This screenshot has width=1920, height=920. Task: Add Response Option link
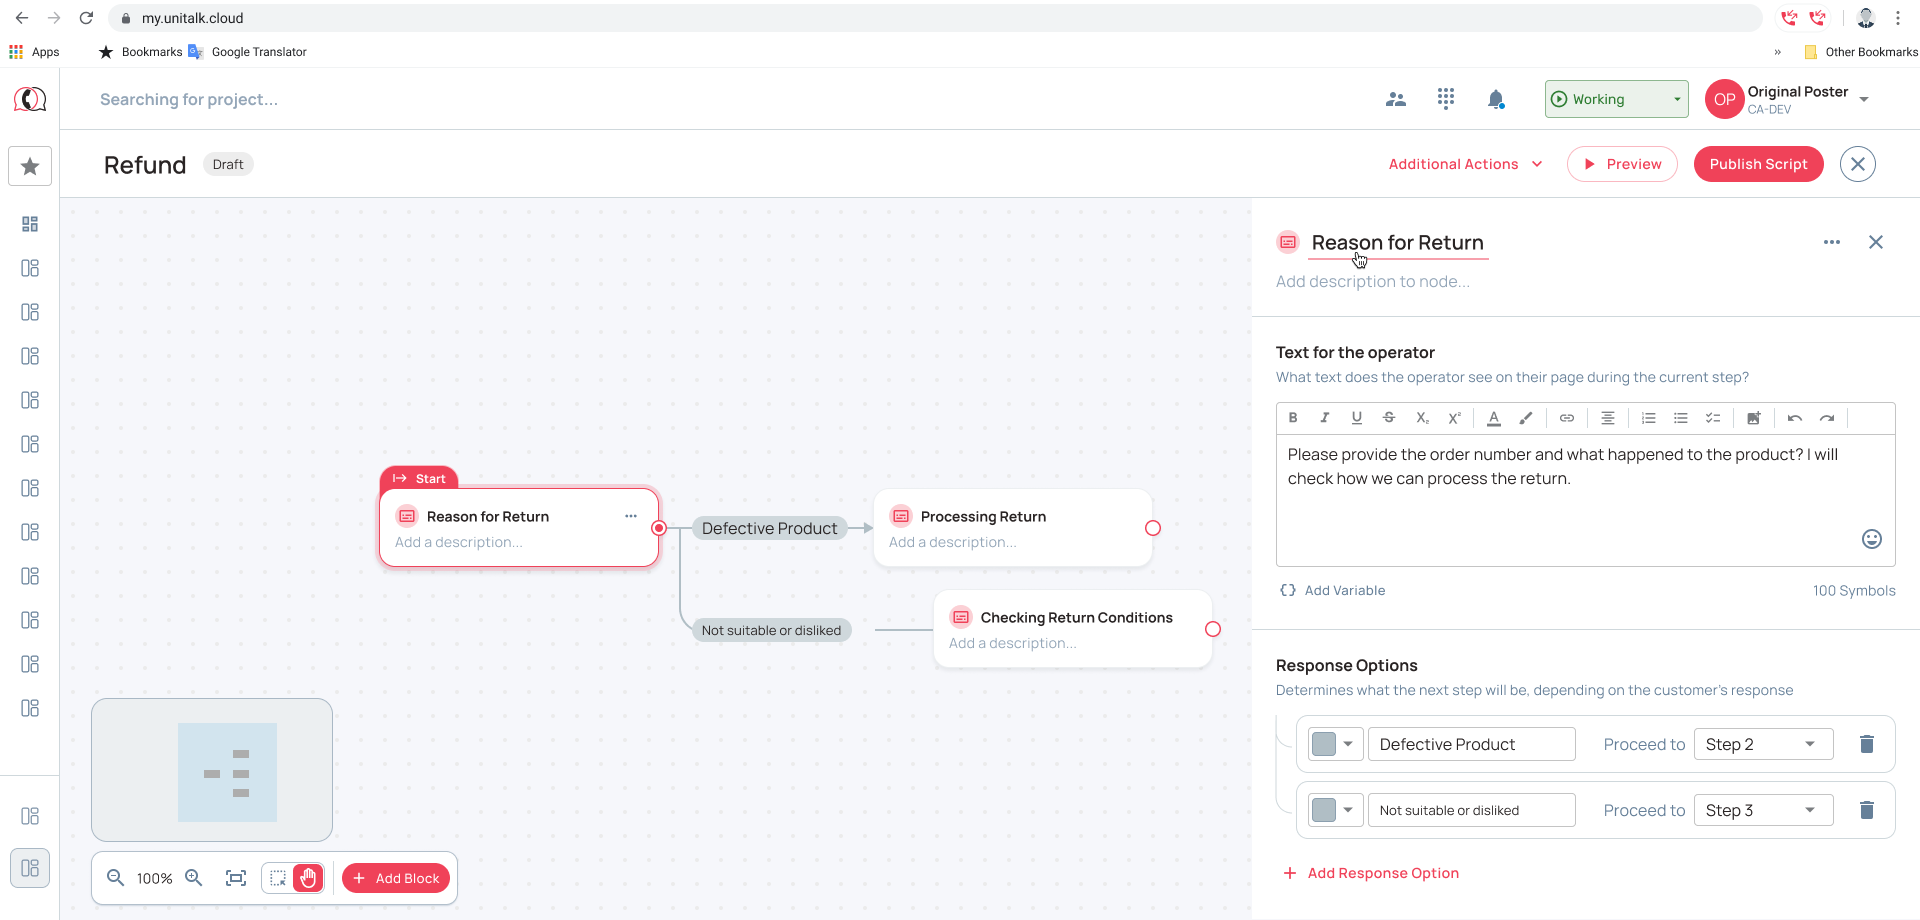[1371, 873]
